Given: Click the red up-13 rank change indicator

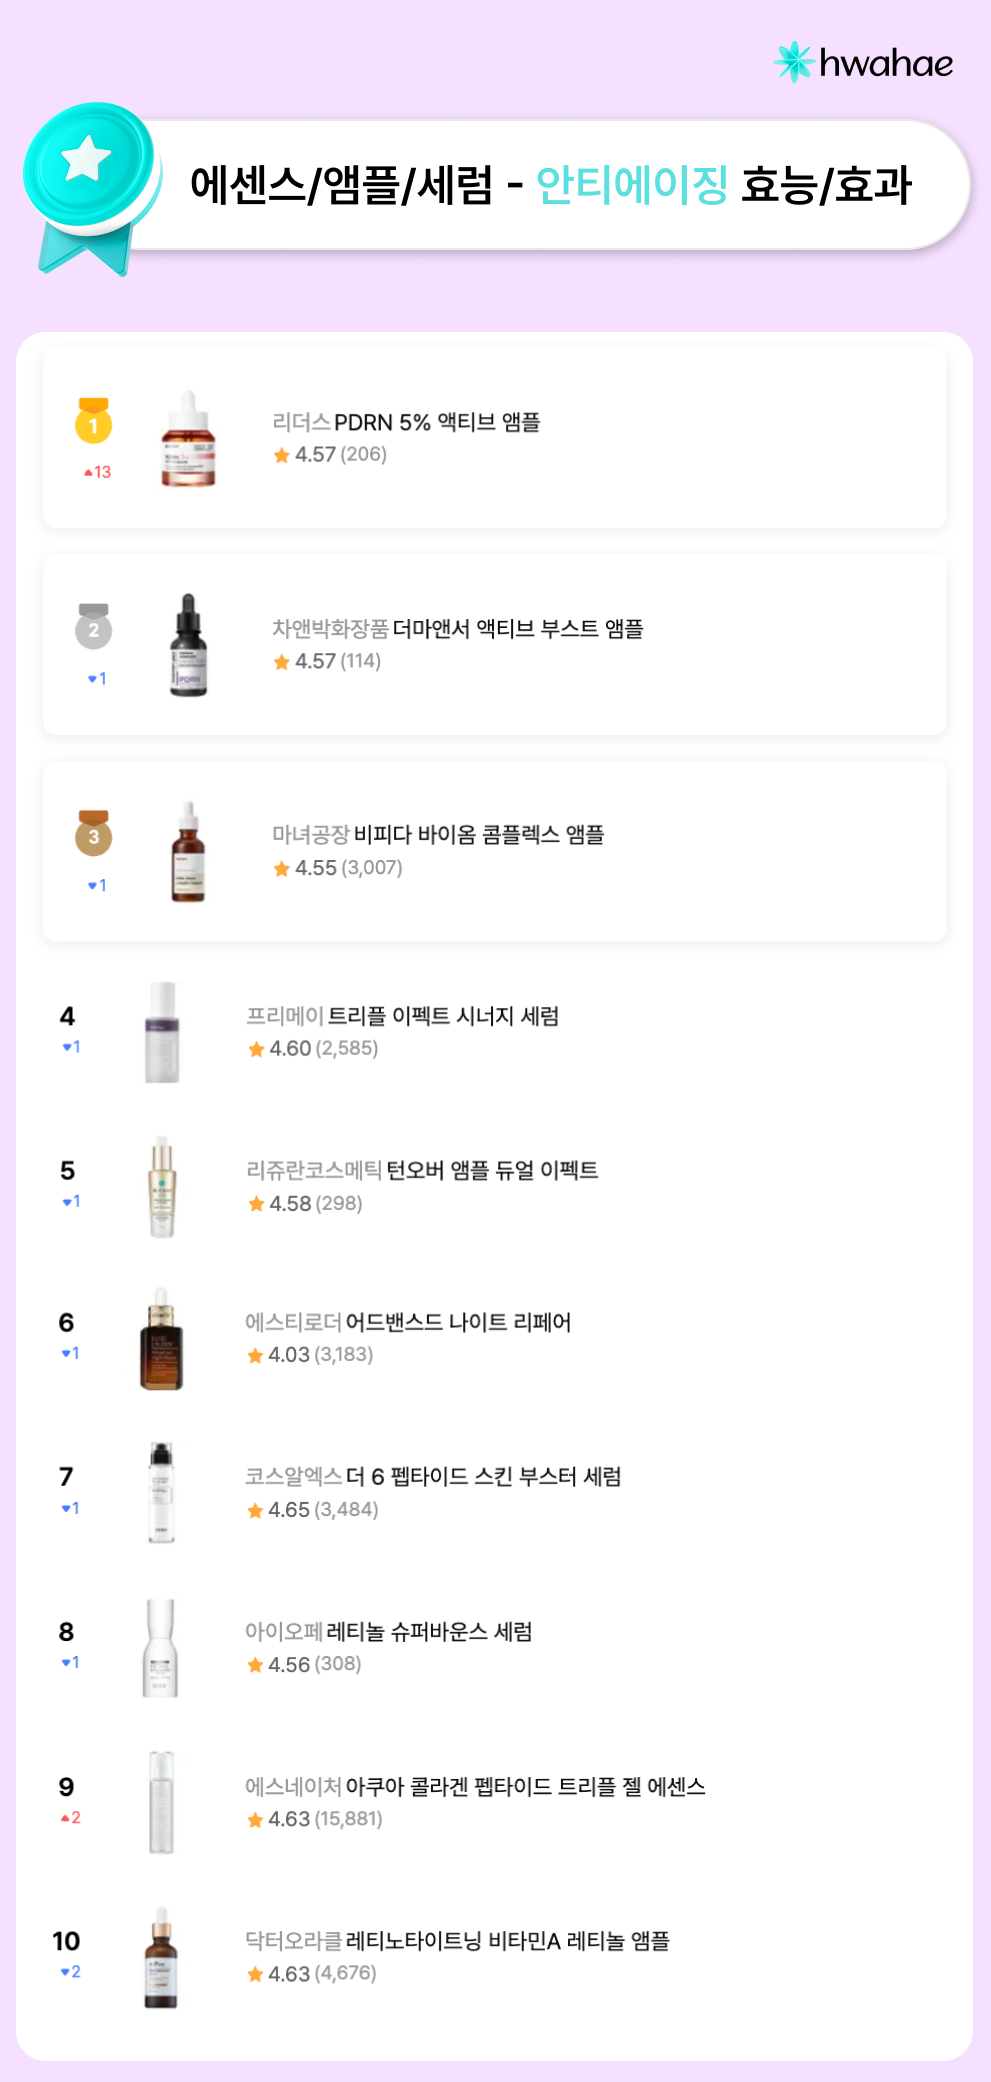Looking at the screenshot, I should coord(97,472).
